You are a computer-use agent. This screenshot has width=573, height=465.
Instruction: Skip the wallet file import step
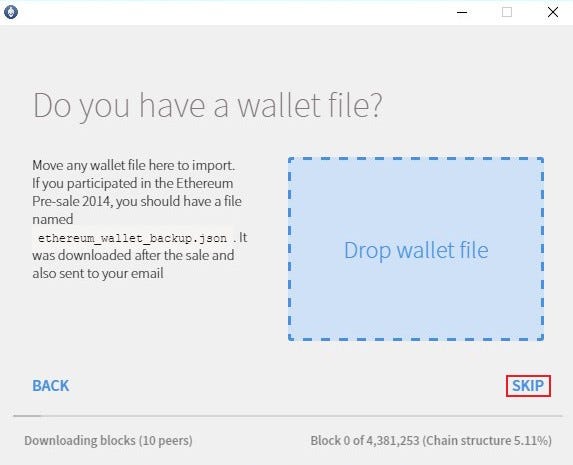pyautogui.click(x=528, y=386)
